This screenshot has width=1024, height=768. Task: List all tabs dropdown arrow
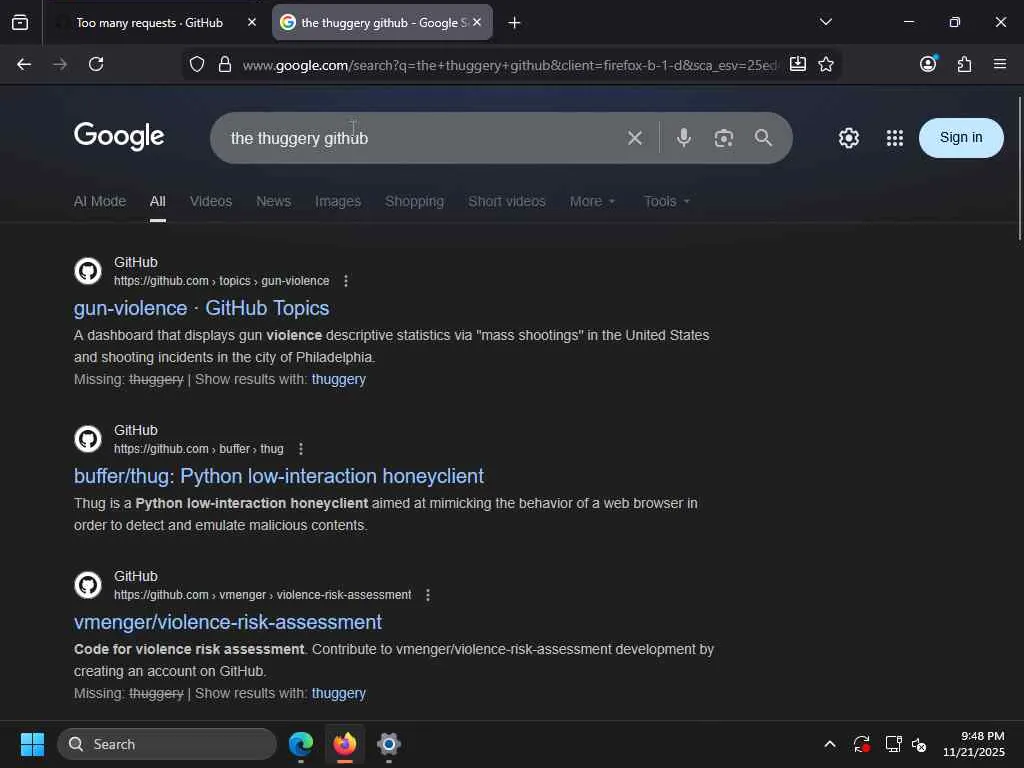pyautogui.click(x=826, y=22)
